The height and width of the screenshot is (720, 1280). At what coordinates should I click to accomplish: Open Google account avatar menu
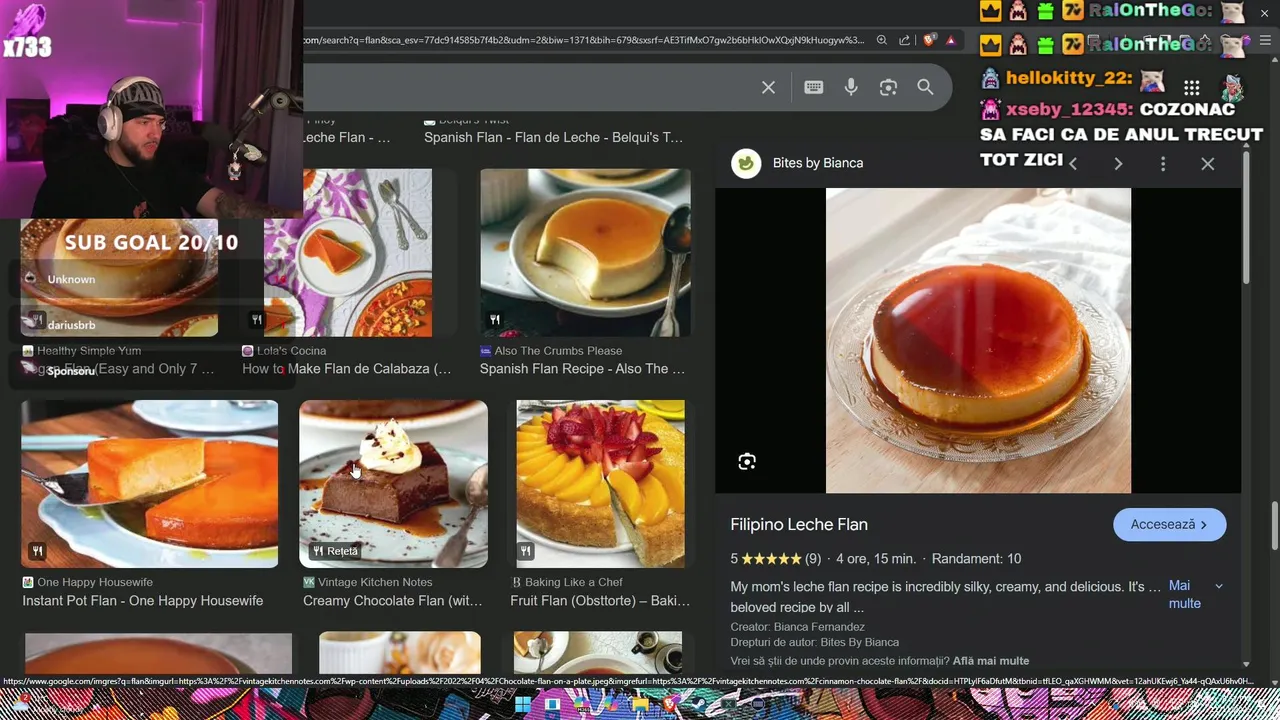point(1233,88)
